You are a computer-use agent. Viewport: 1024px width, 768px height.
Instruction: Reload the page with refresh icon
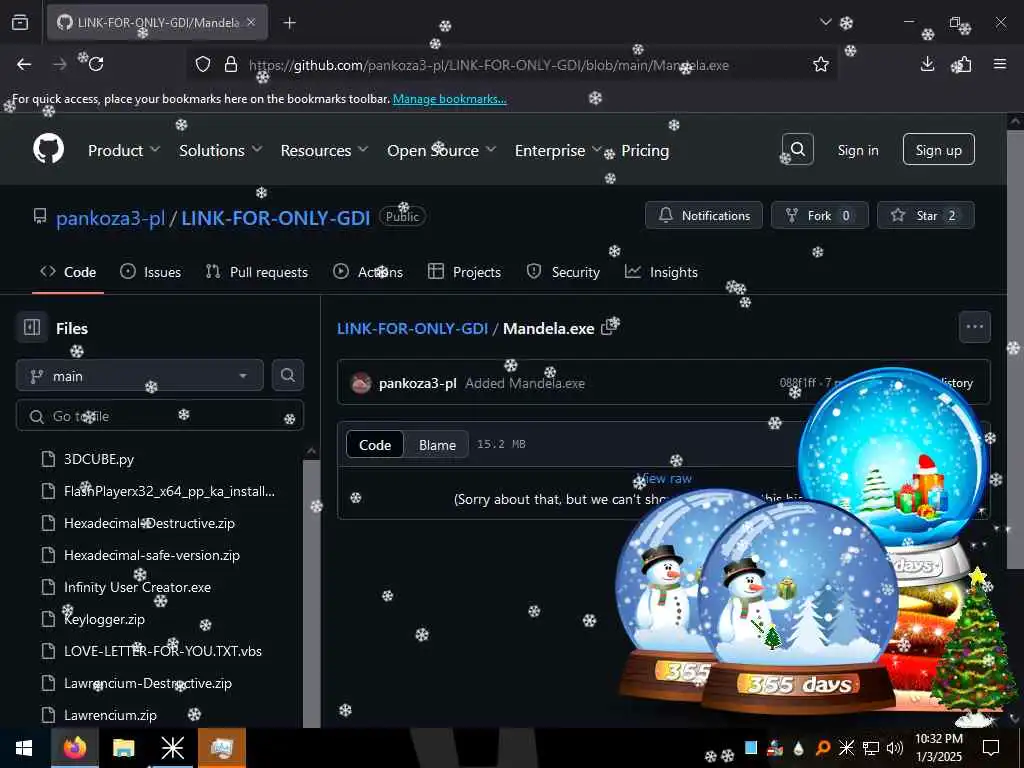click(x=96, y=64)
